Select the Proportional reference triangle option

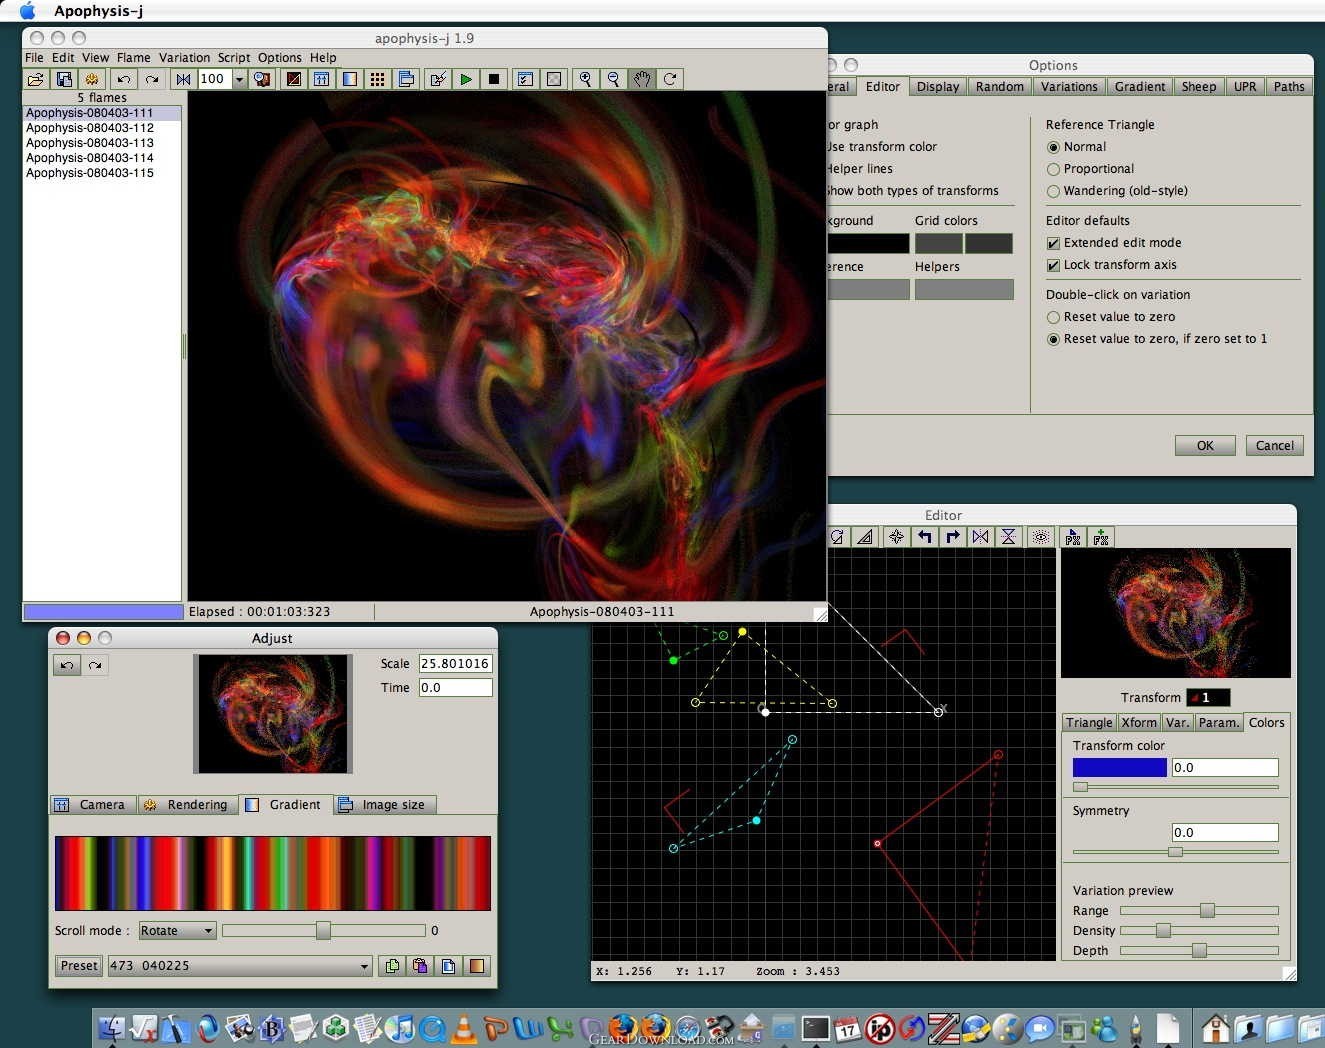[1053, 169]
